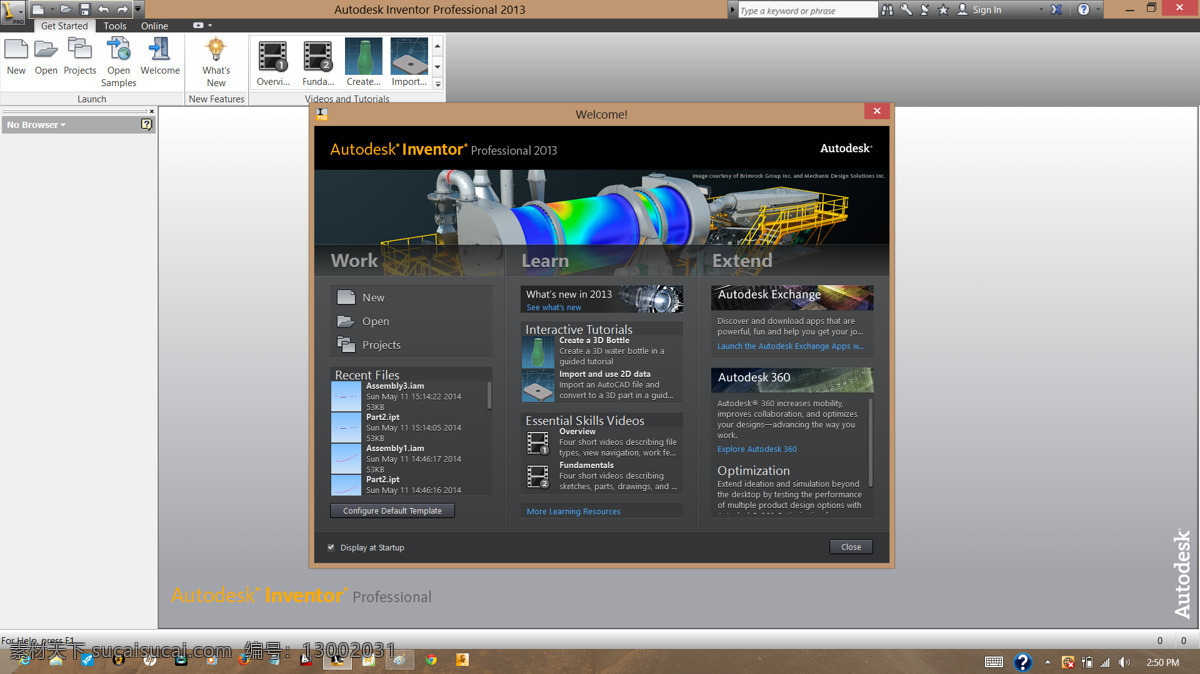Show the Welcome screen from the ribbon

[x=160, y=49]
